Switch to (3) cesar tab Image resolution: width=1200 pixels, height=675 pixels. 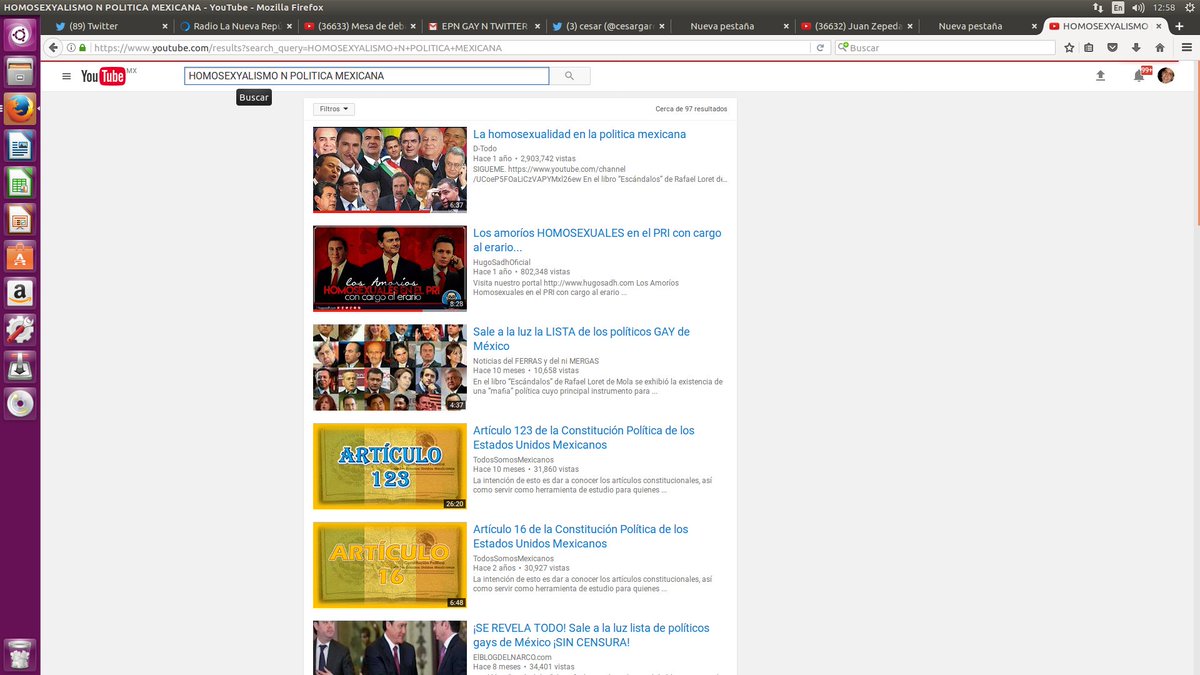coord(609,26)
